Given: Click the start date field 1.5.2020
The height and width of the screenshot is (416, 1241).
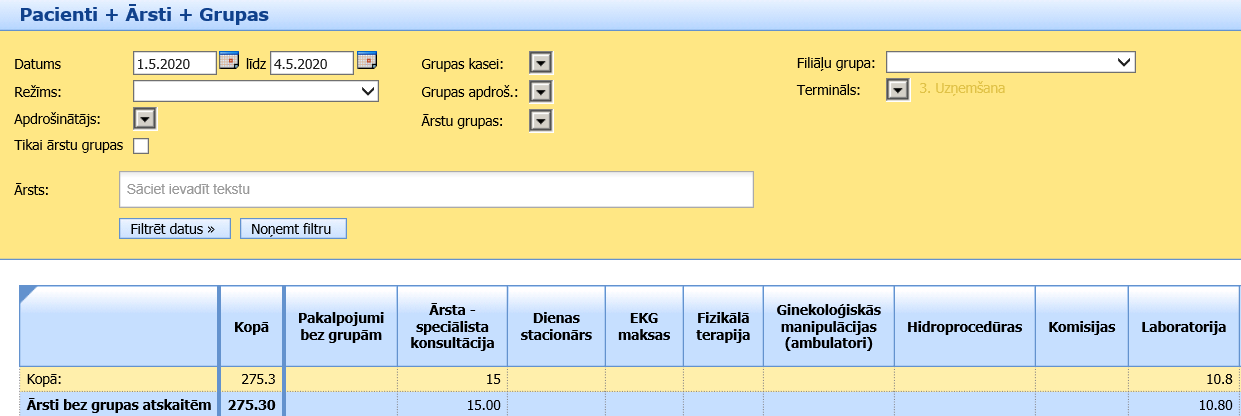Looking at the screenshot, I should [174, 64].
